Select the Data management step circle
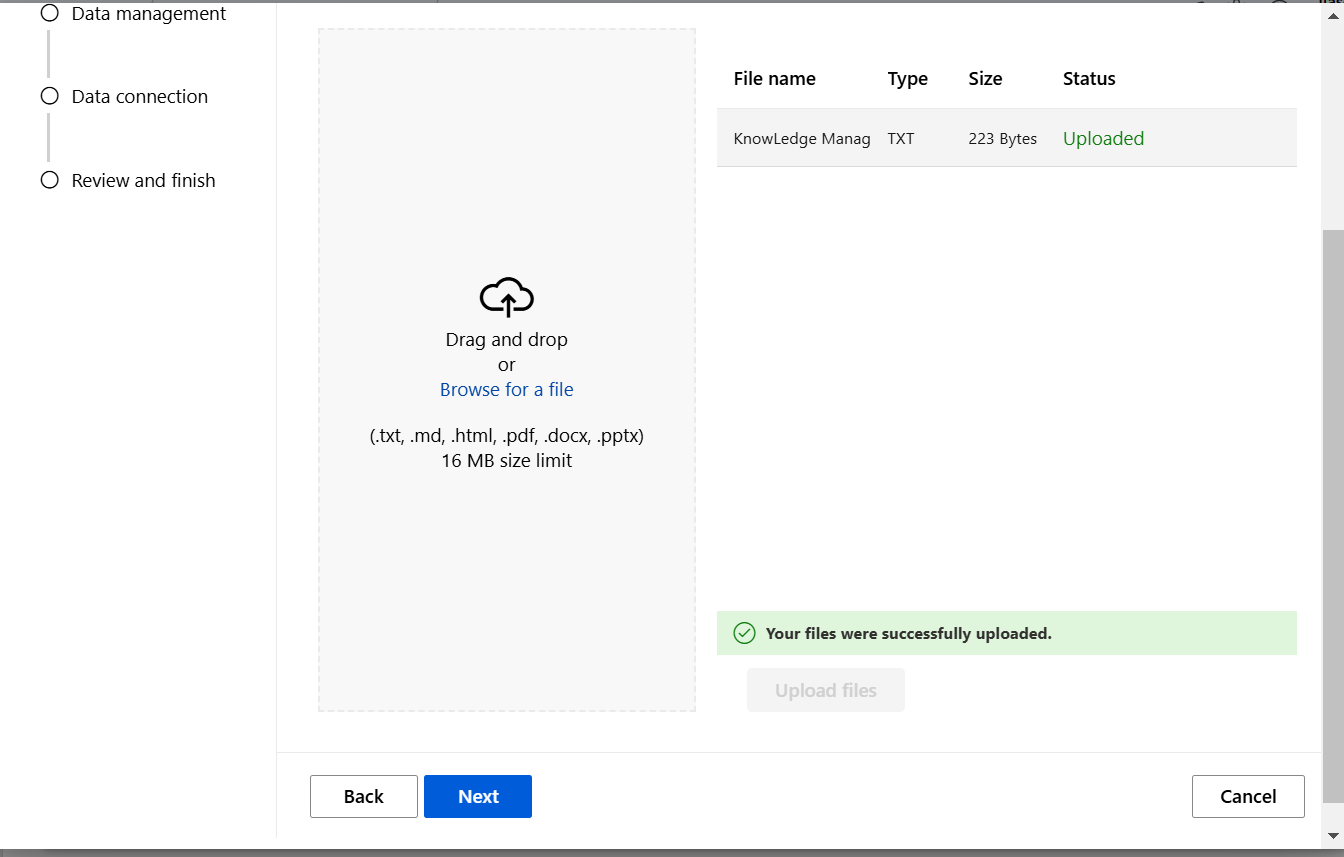1344x857 pixels. tap(49, 13)
